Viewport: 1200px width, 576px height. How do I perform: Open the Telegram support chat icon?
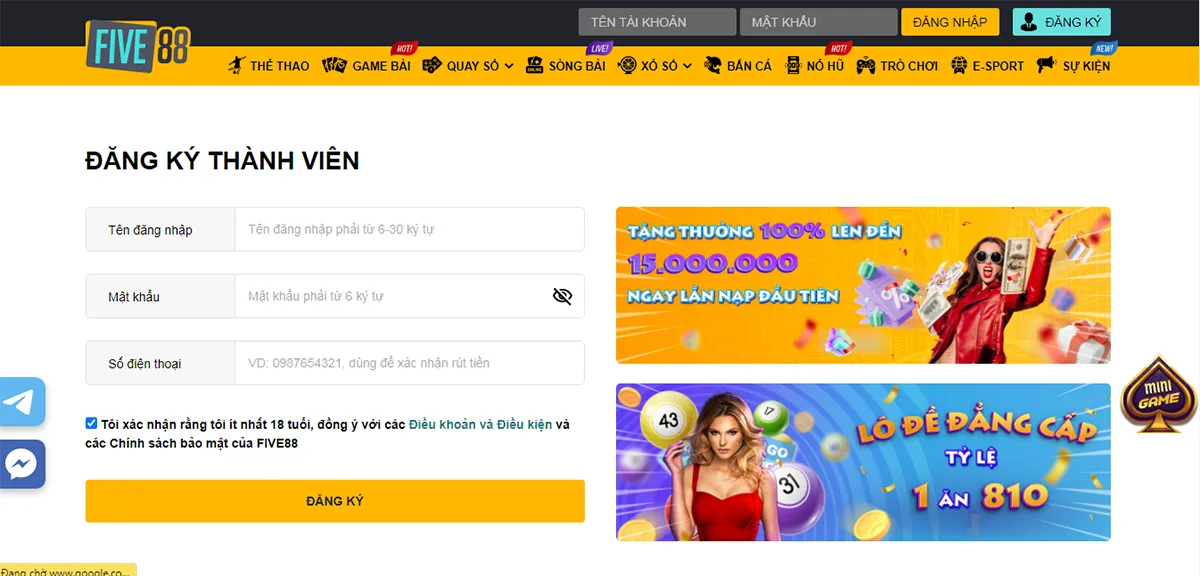(x=22, y=402)
